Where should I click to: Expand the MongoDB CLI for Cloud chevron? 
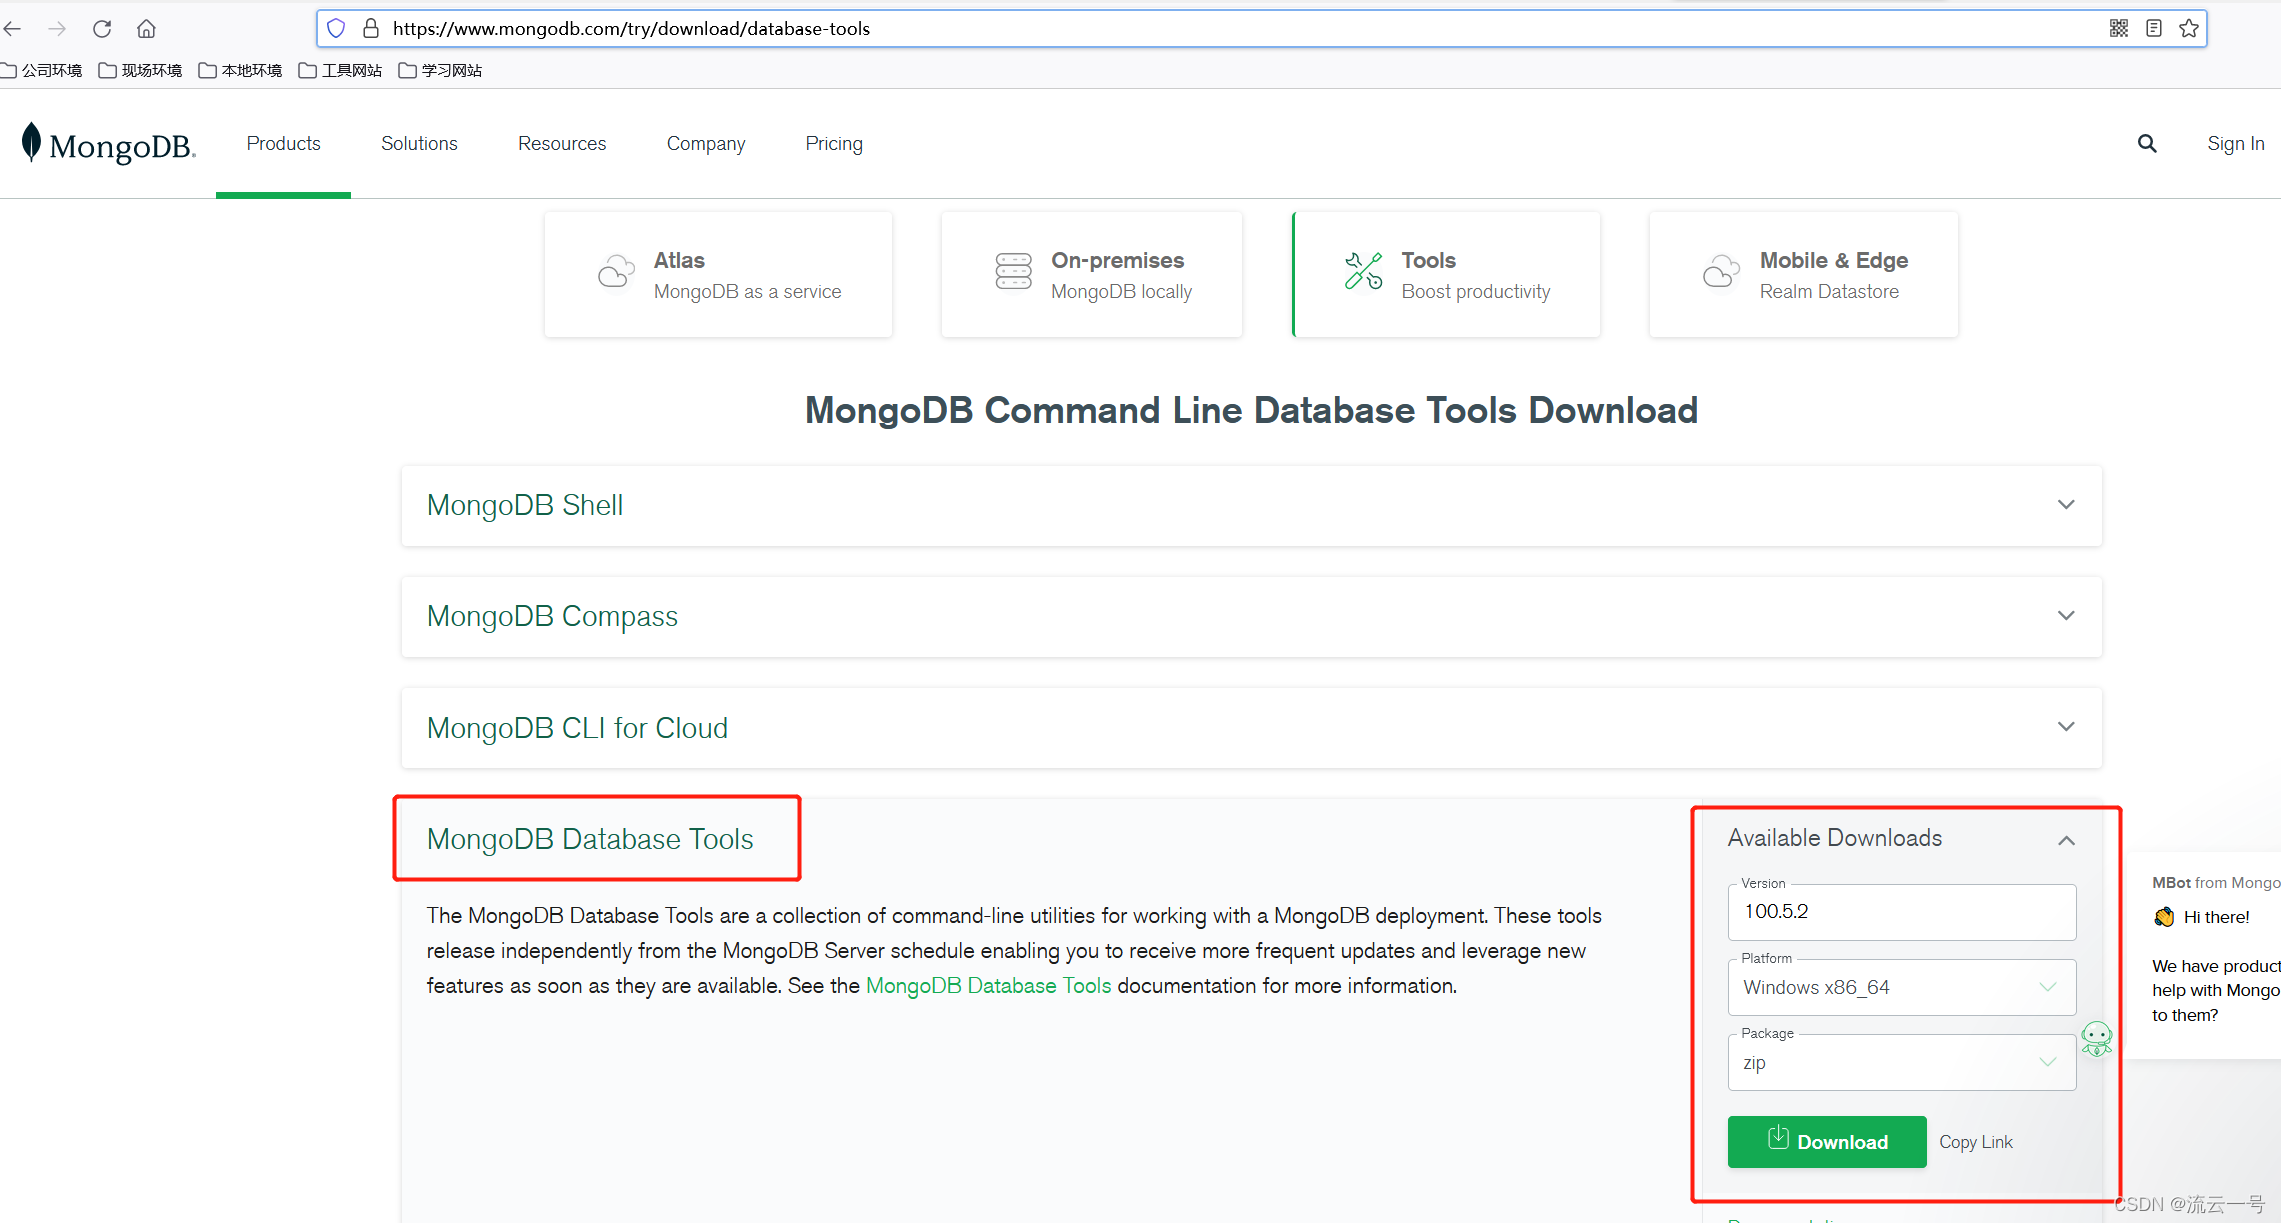pos(2066,727)
